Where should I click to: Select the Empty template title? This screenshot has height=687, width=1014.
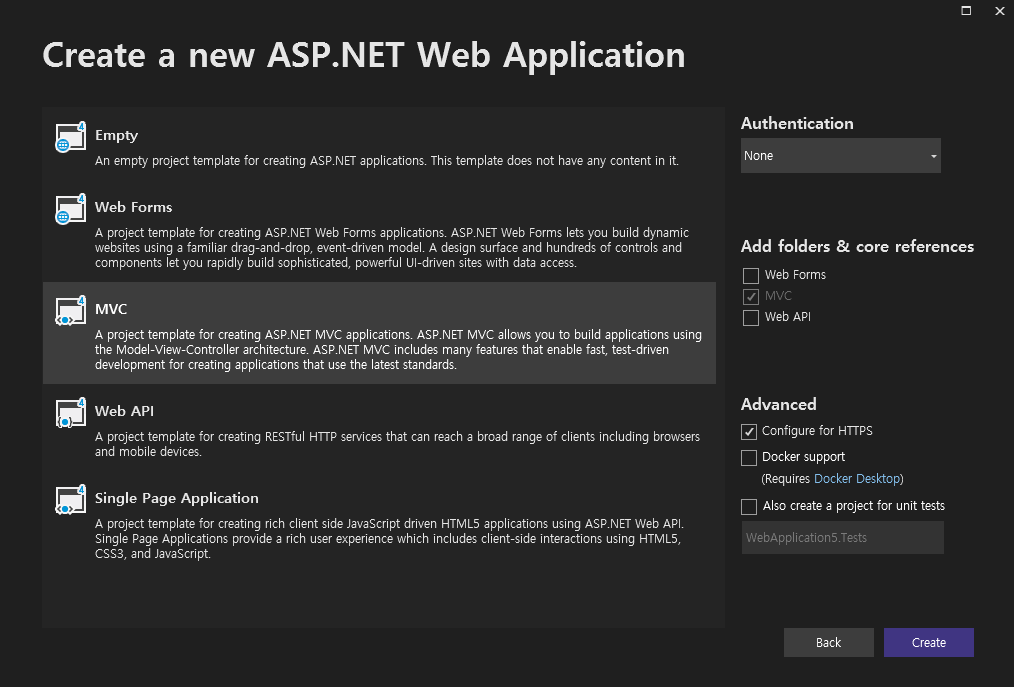(x=116, y=135)
